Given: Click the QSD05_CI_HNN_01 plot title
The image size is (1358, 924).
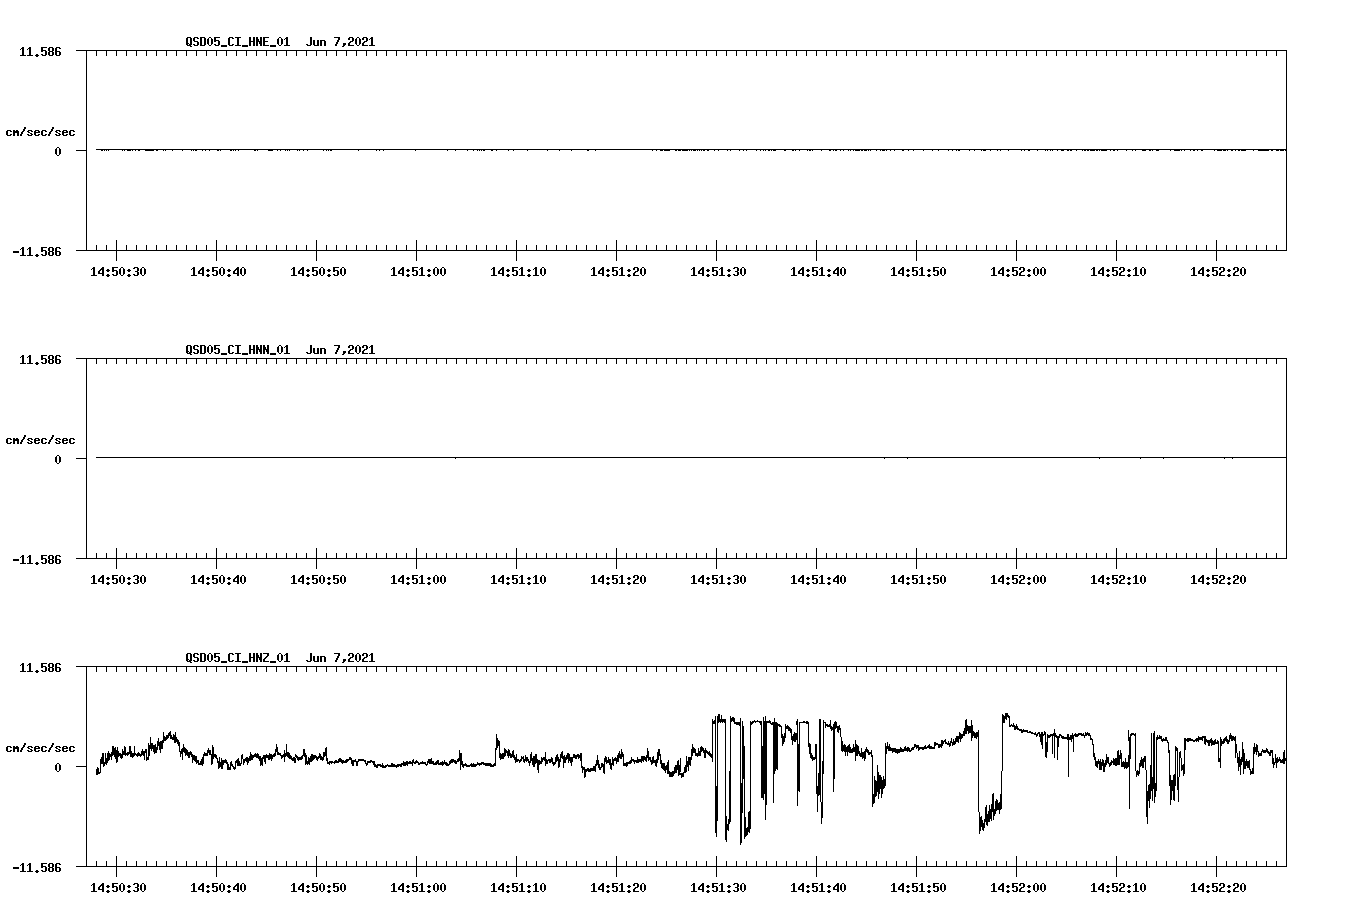Looking at the screenshot, I should (280, 350).
